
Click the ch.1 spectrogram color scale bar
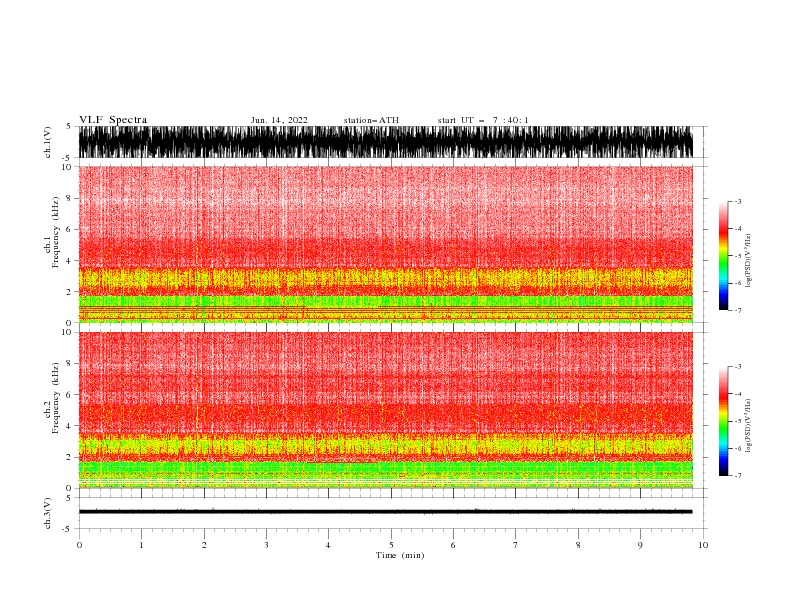point(723,256)
